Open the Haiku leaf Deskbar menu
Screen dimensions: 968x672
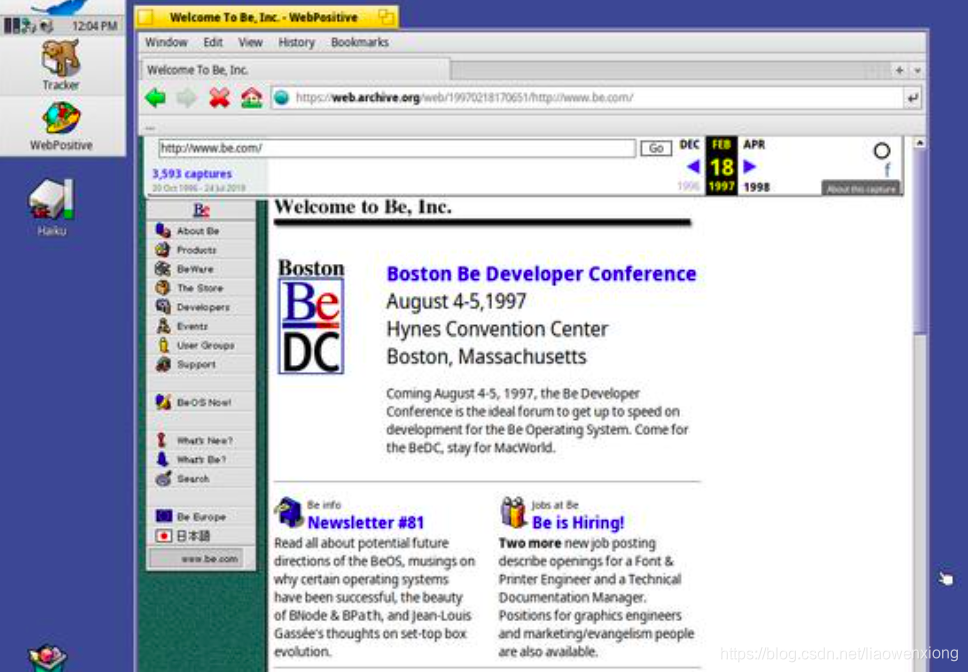coord(60,8)
